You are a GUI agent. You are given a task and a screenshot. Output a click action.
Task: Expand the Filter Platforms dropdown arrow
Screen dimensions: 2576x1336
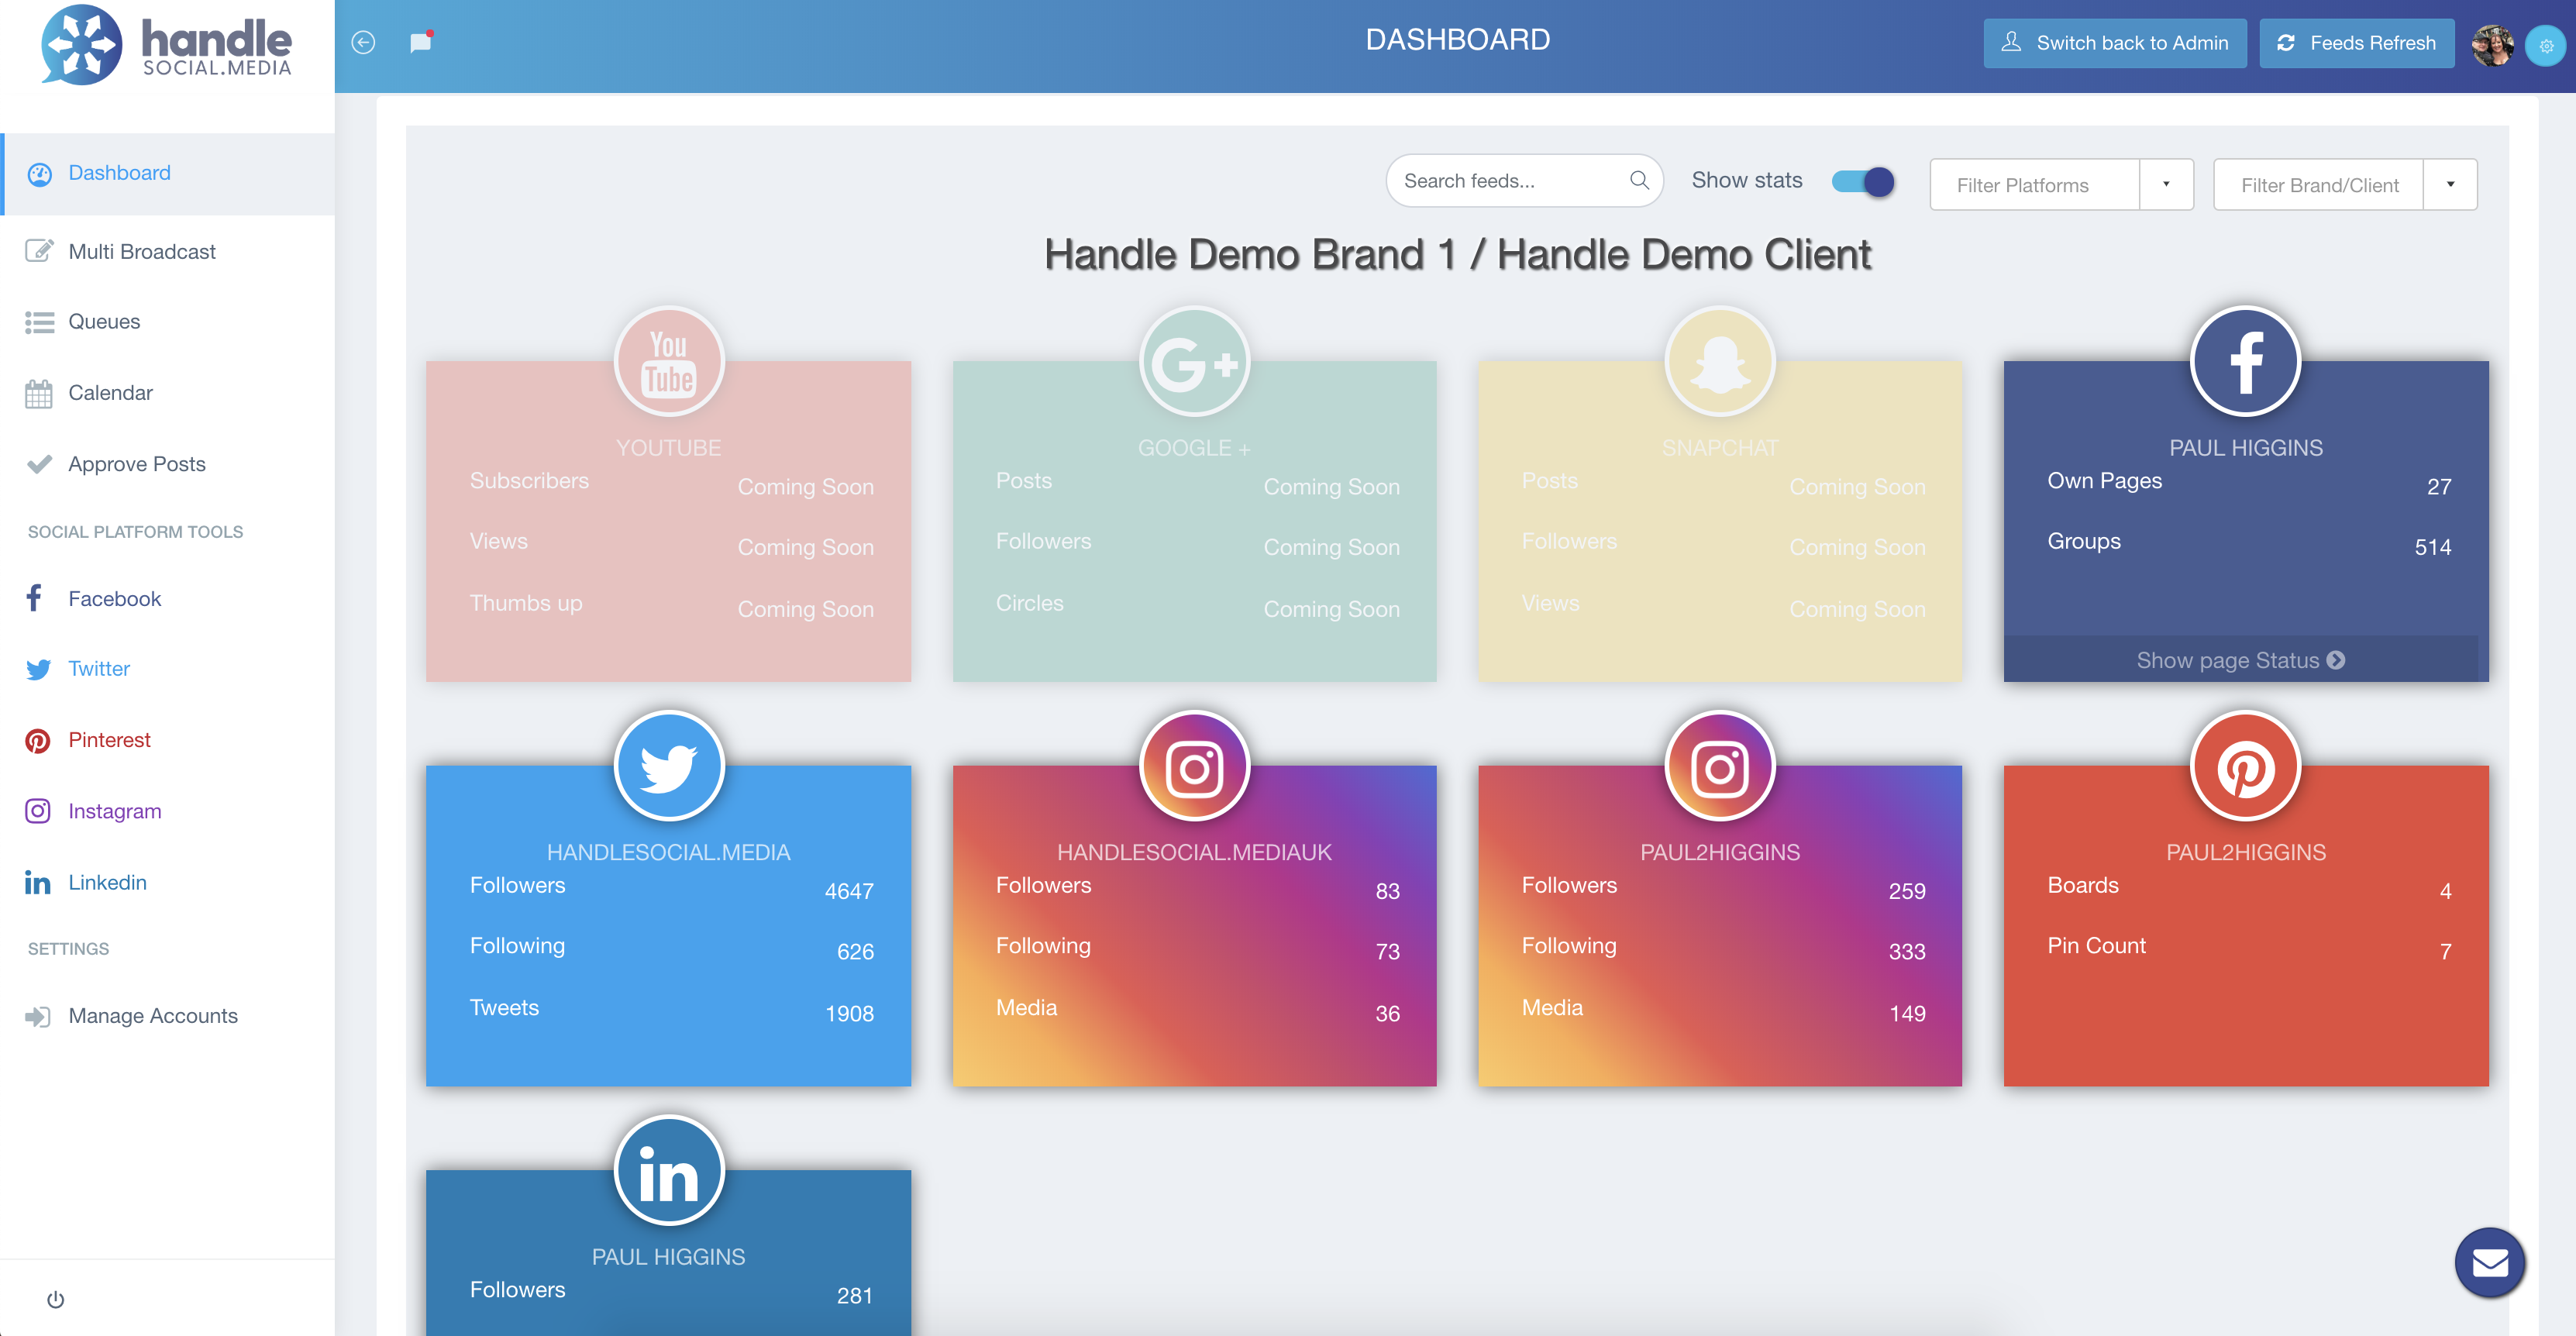2166,184
